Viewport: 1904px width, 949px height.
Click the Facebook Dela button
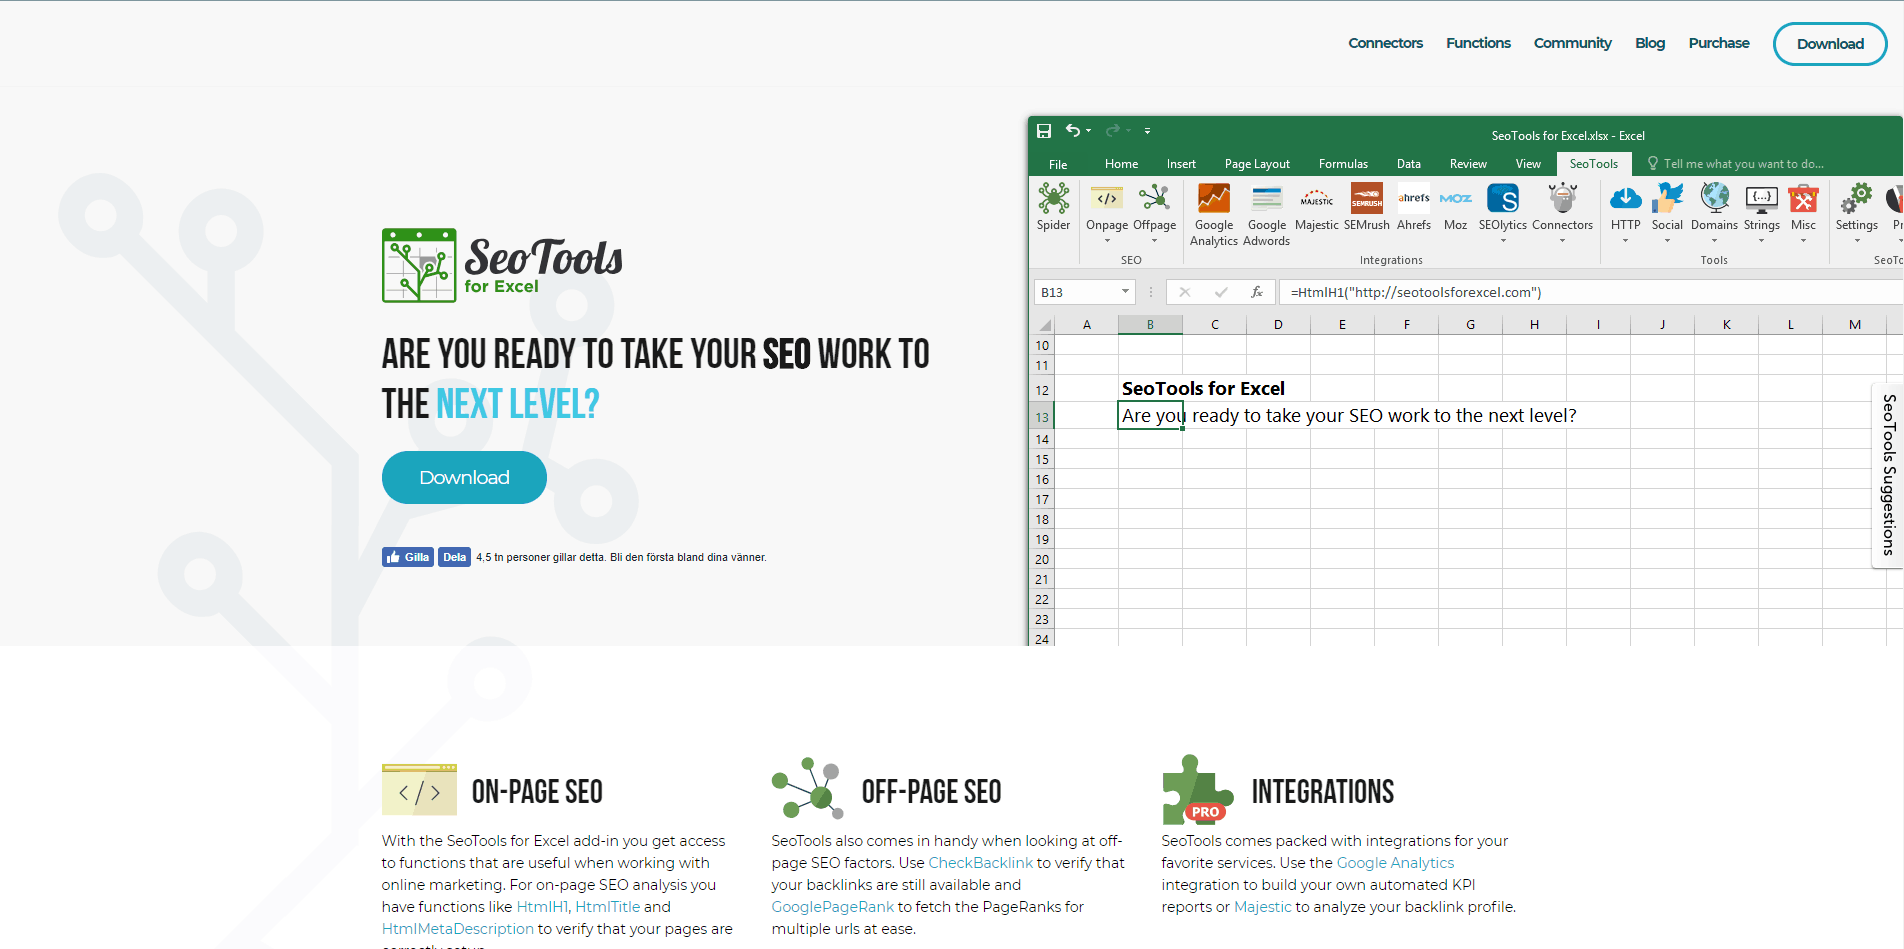pos(454,557)
